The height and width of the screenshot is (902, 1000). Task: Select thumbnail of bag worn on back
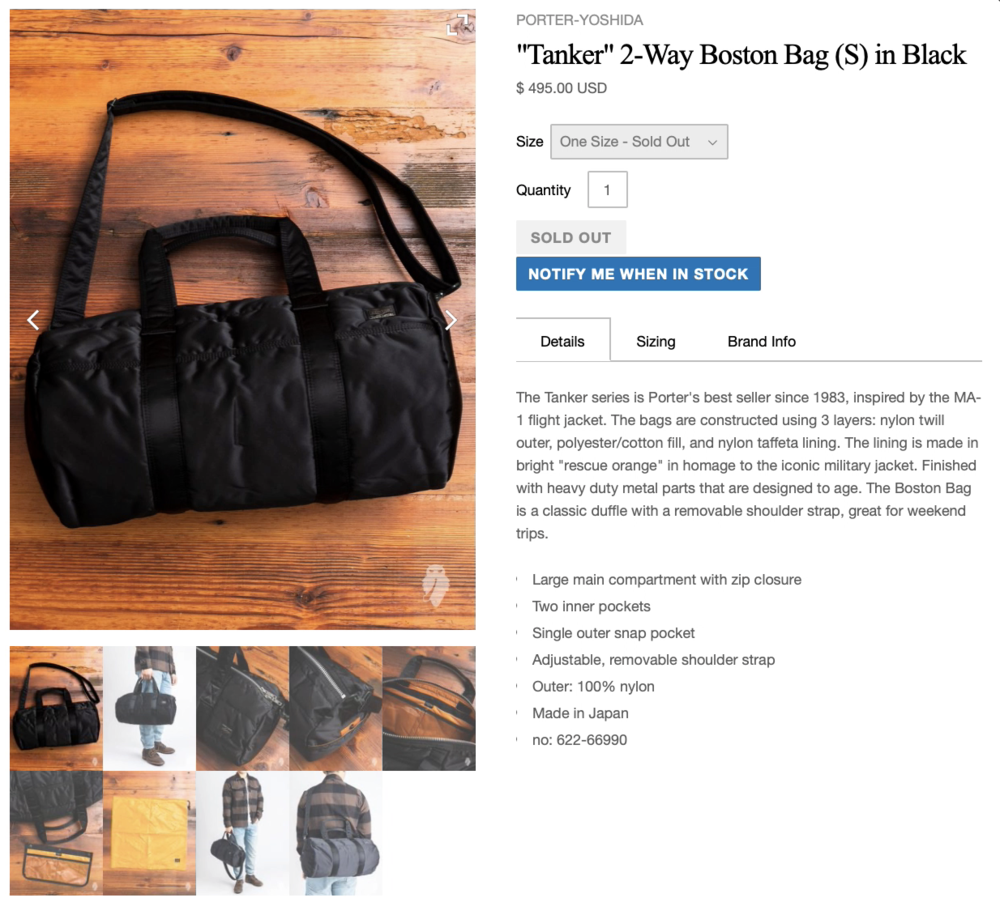click(x=336, y=833)
